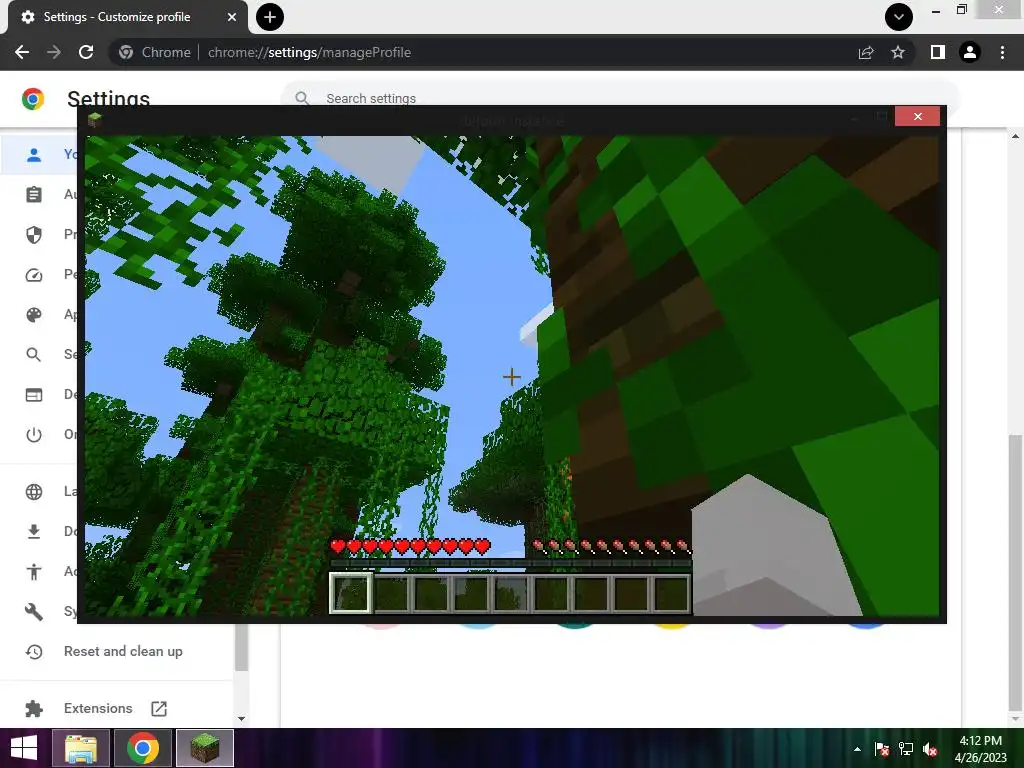Restore down the Chrome window
Image resolution: width=1024 pixels, height=768 pixels.
962,10
